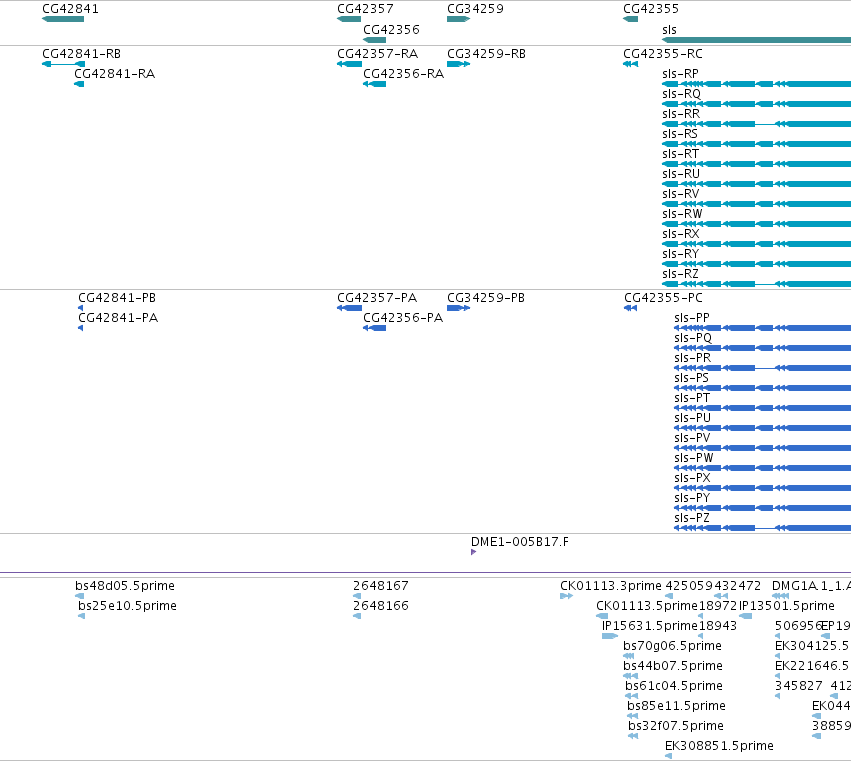Screen dimensions: 851x761
Task: Click feature 2648166
Action: 357,617
